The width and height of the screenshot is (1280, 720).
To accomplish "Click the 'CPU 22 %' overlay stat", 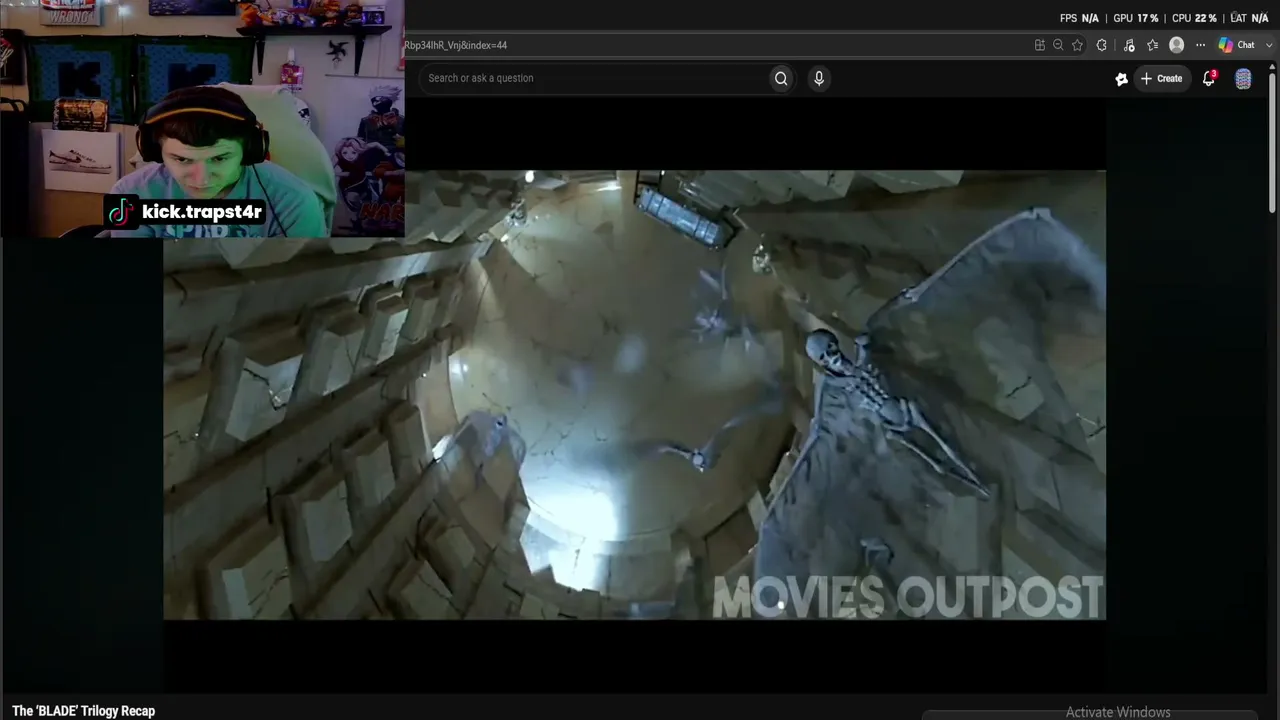I will 1194,18.
